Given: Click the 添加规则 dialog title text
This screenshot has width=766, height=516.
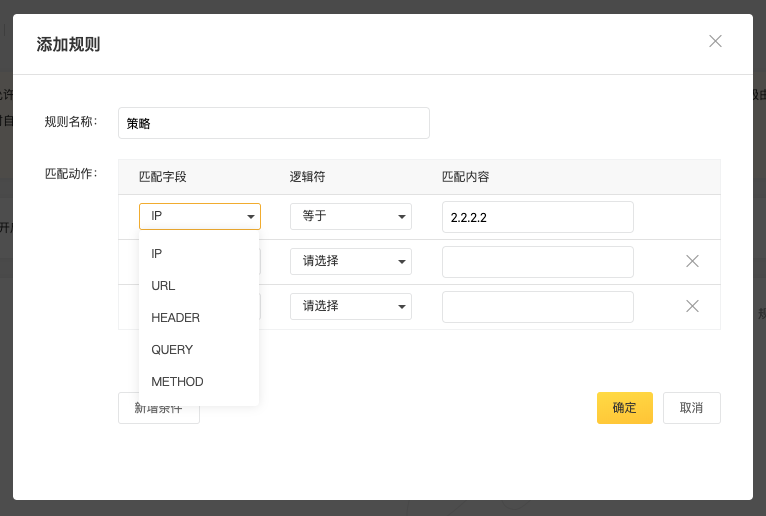Looking at the screenshot, I should click(x=68, y=44).
